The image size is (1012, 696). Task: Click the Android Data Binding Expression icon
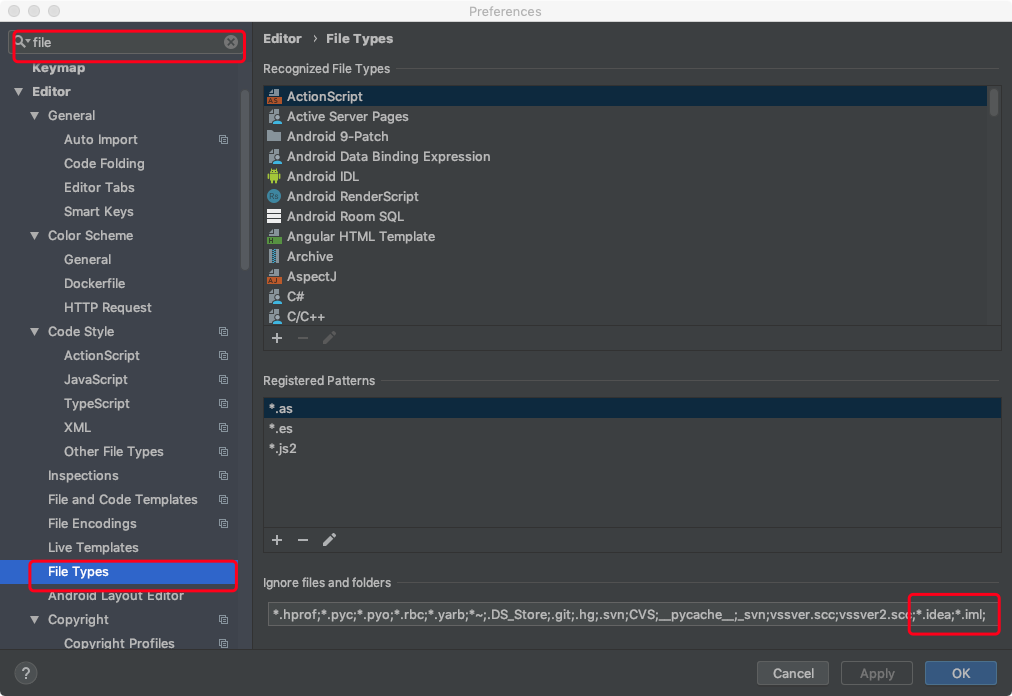point(274,156)
